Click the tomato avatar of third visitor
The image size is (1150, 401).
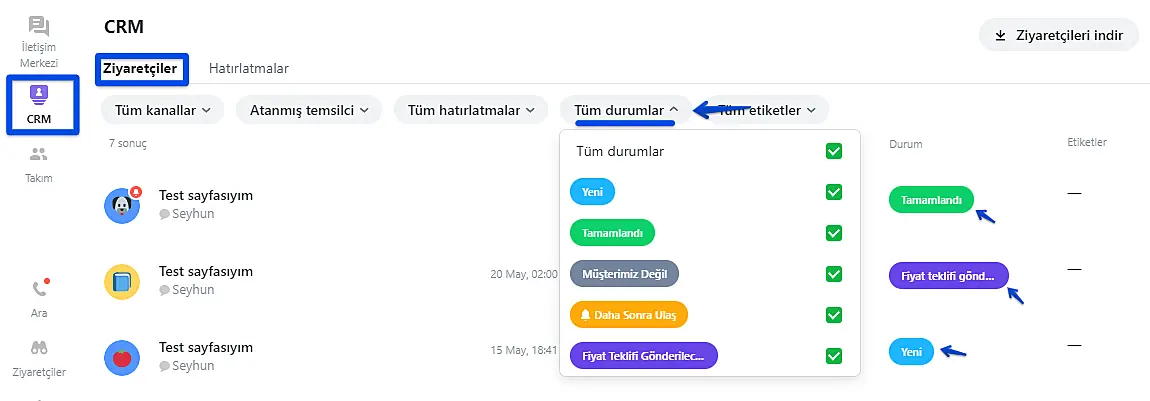coord(122,357)
